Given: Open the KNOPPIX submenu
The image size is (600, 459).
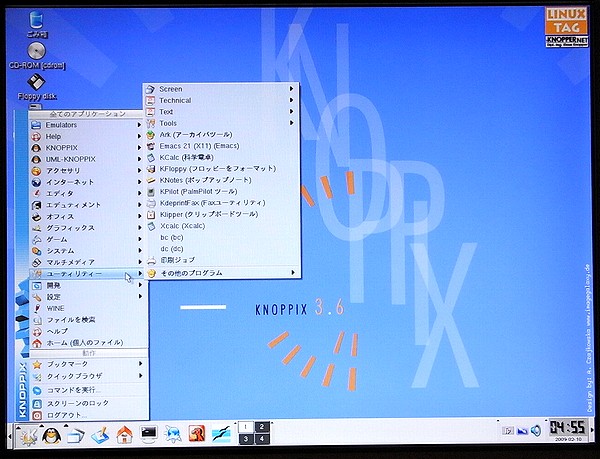Looking at the screenshot, I should click(87, 148).
